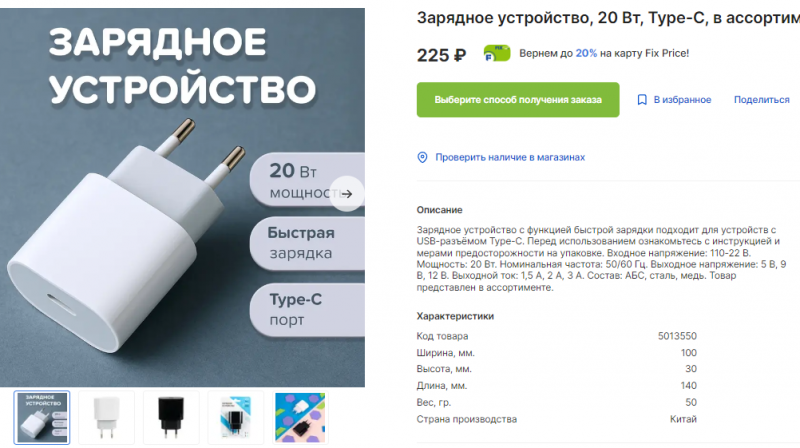800x448 pixels.
Task: Select the white charger thumbnail
Action: tap(107, 417)
